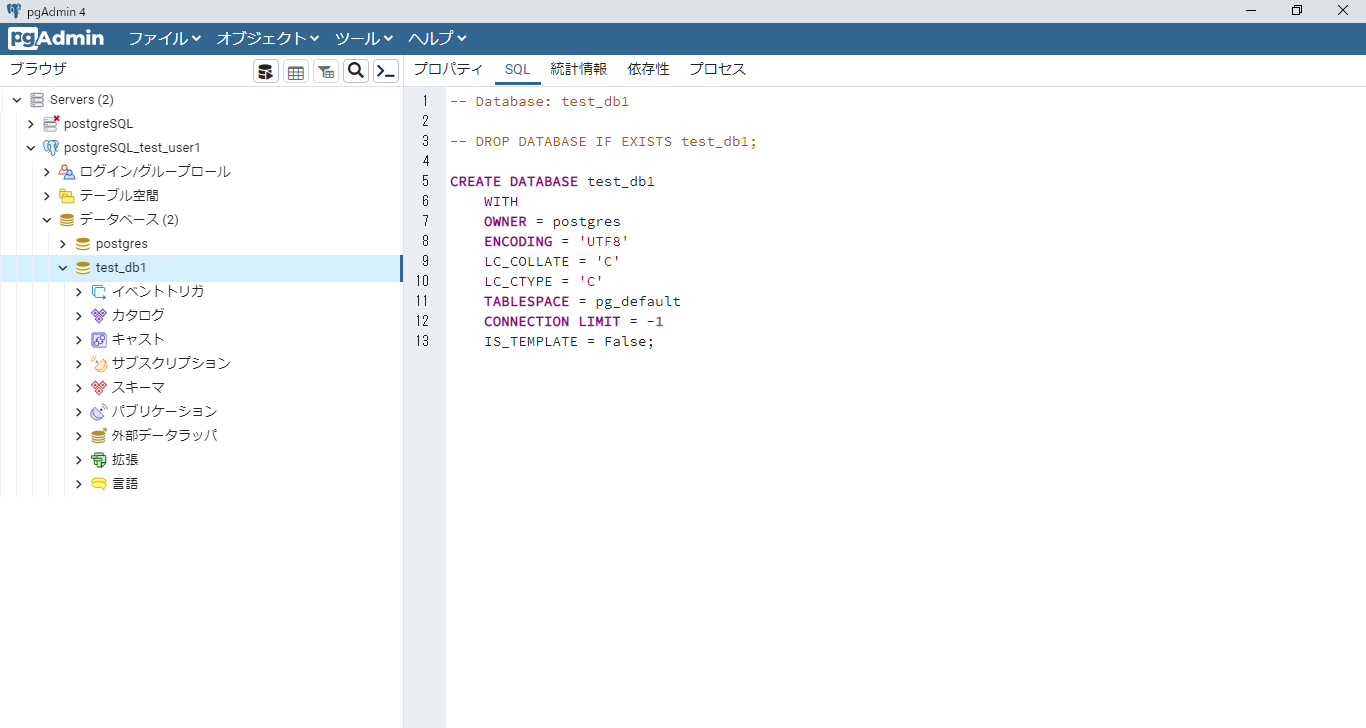
Task: Open the View Data table icon
Action: pos(296,71)
